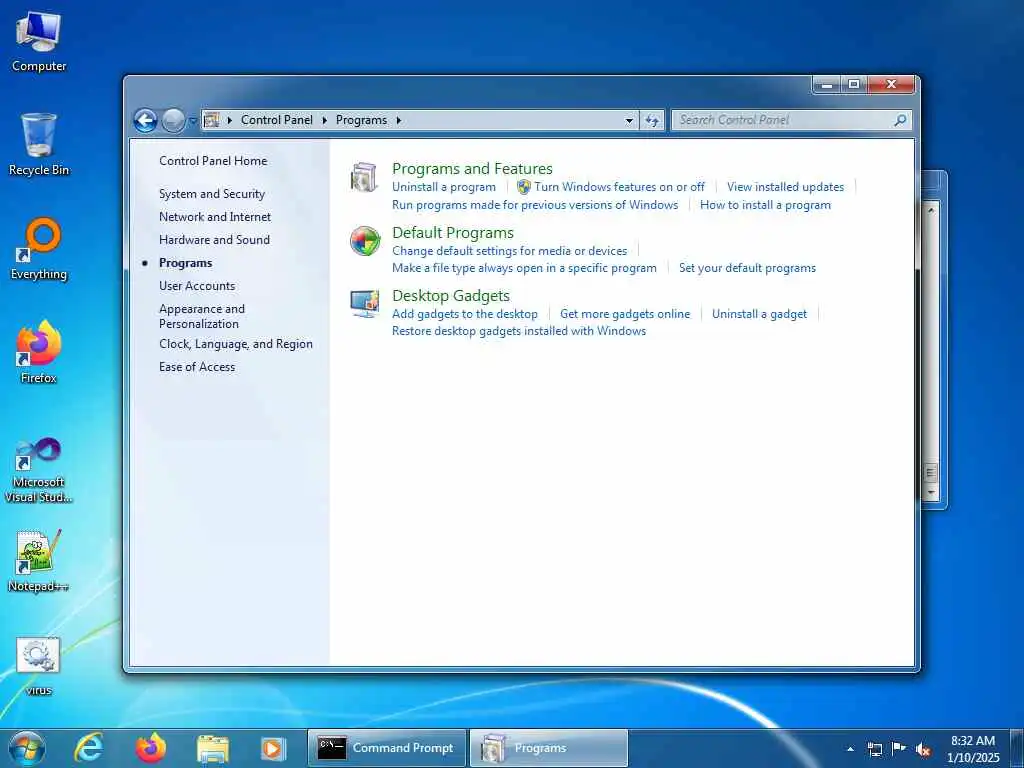Click the Back navigation arrow button
This screenshot has width=1024, height=768.
click(145, 120)
